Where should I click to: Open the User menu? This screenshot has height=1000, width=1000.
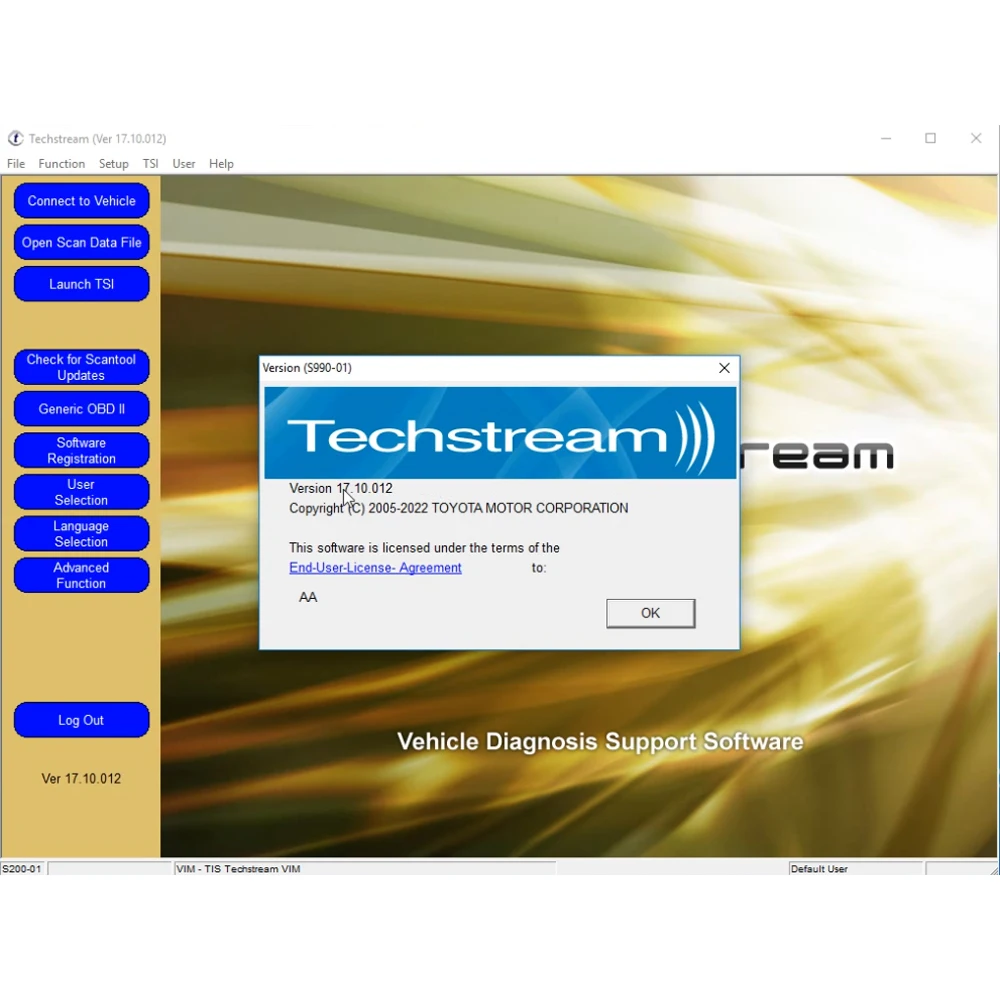184,164
